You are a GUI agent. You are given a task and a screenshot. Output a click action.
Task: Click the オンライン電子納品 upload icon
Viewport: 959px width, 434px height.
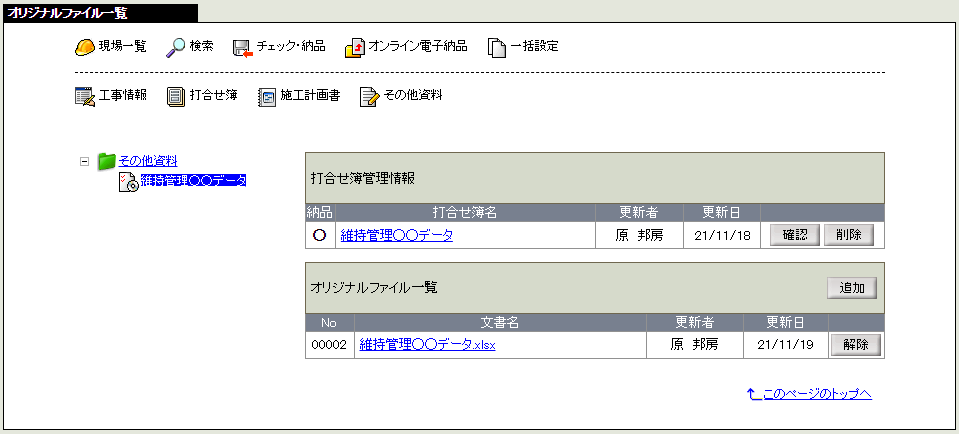coord(355,48)
